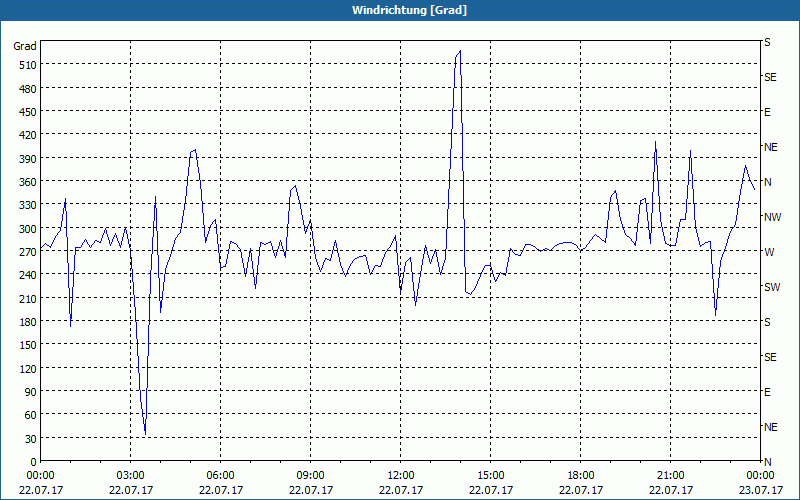Click the 22.07.17 date under 06:00

[x=220, y=490]
